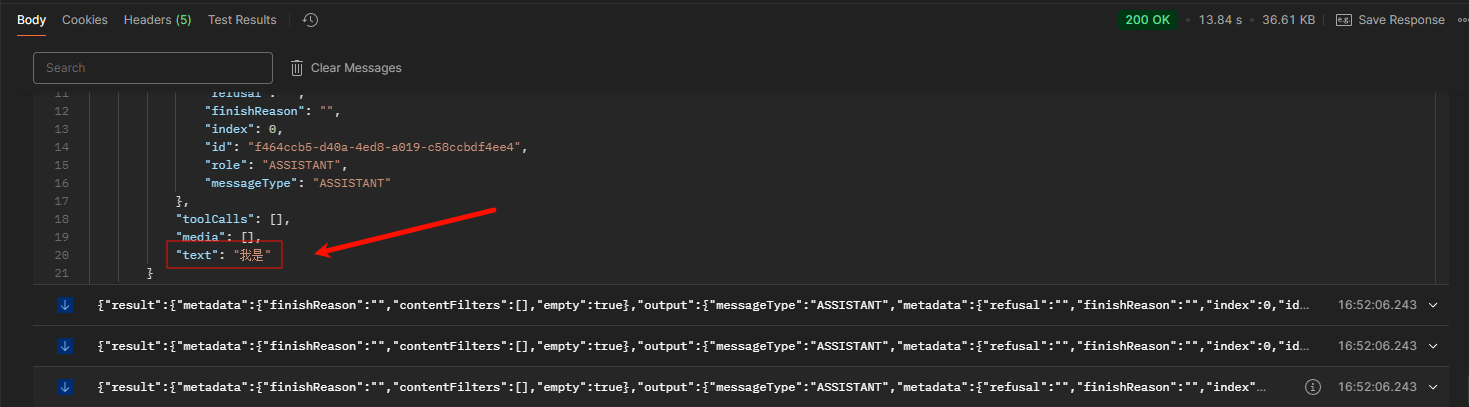Click the second message's blue down-arrow icon

[x=65, y=346]
